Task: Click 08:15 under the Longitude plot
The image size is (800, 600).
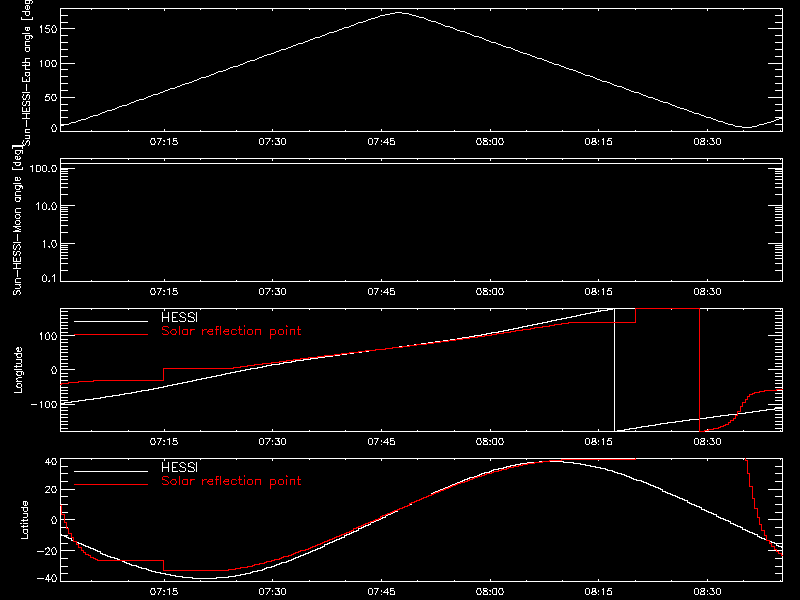Action: click(x=598, y=442)
